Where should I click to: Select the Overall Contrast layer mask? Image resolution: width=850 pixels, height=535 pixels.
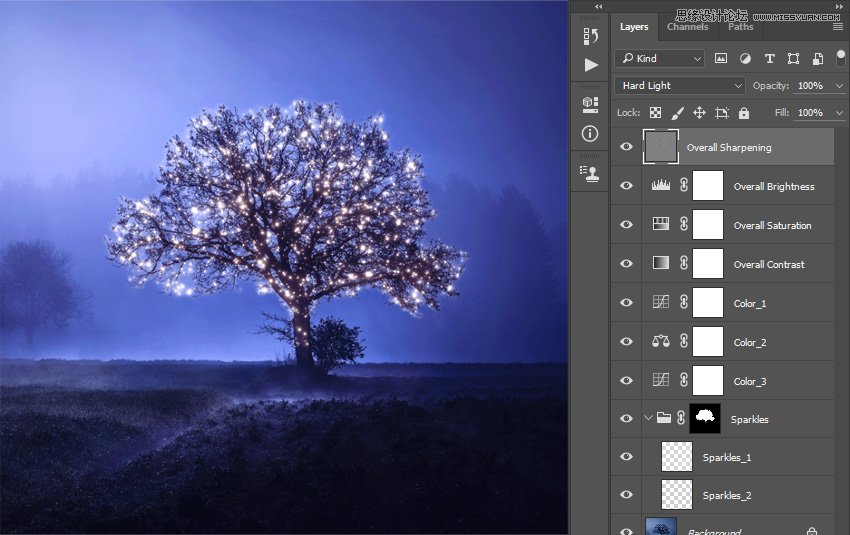pos(708,263)
